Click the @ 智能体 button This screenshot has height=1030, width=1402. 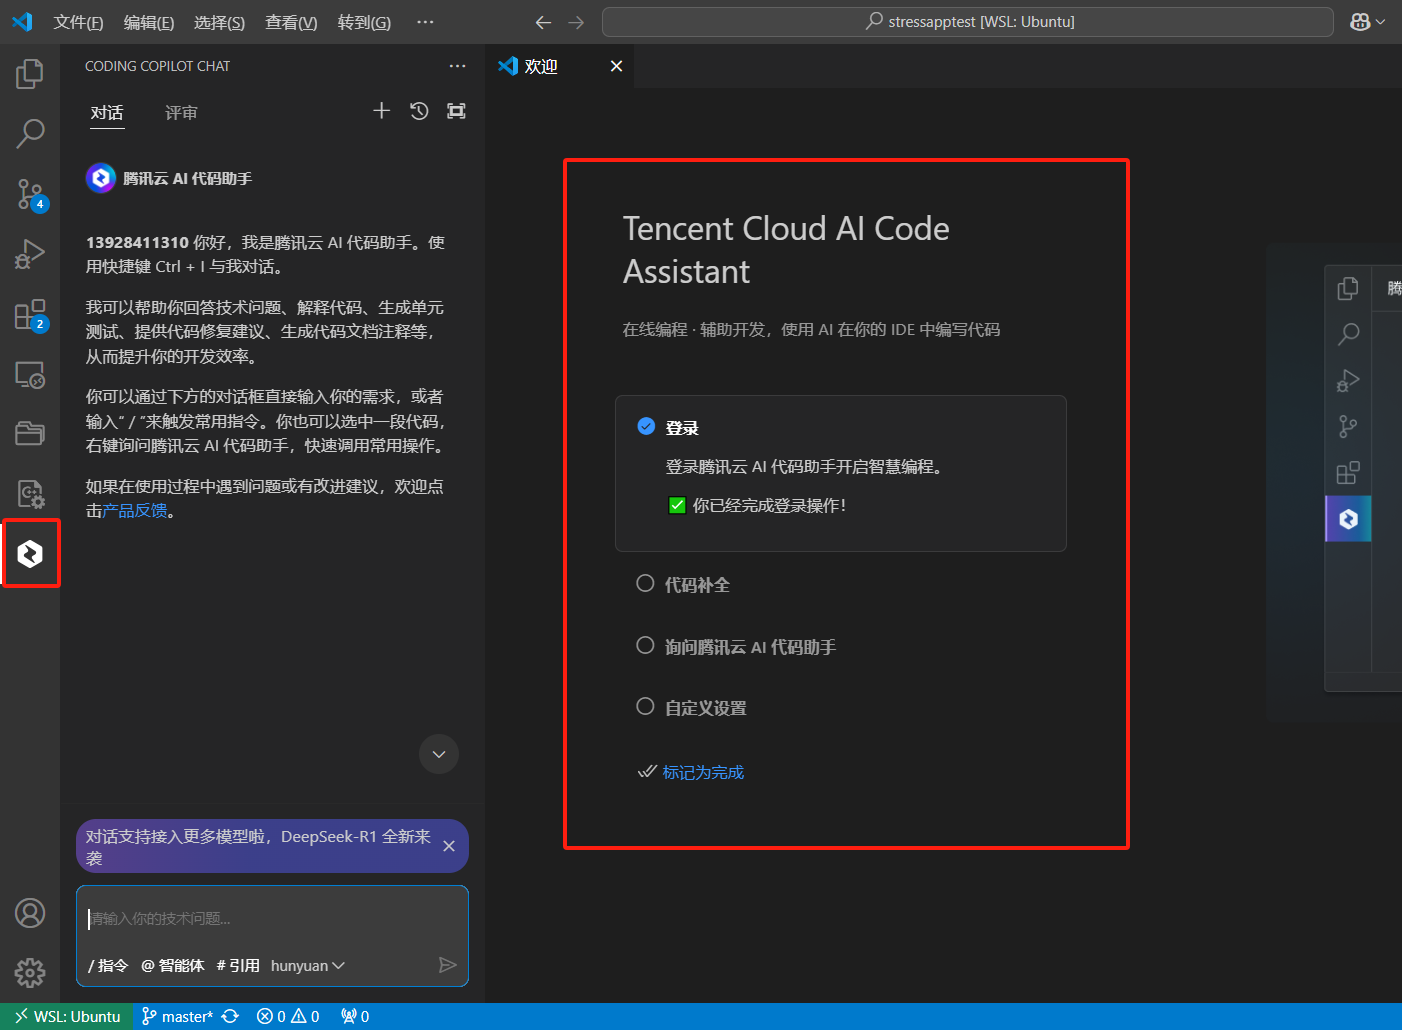tap(172, 965)
